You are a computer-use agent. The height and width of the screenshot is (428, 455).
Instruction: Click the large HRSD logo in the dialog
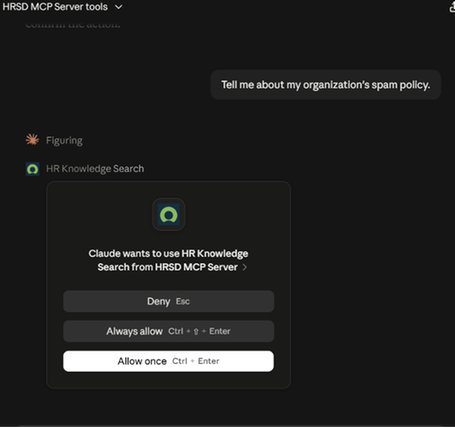[169, 215]
